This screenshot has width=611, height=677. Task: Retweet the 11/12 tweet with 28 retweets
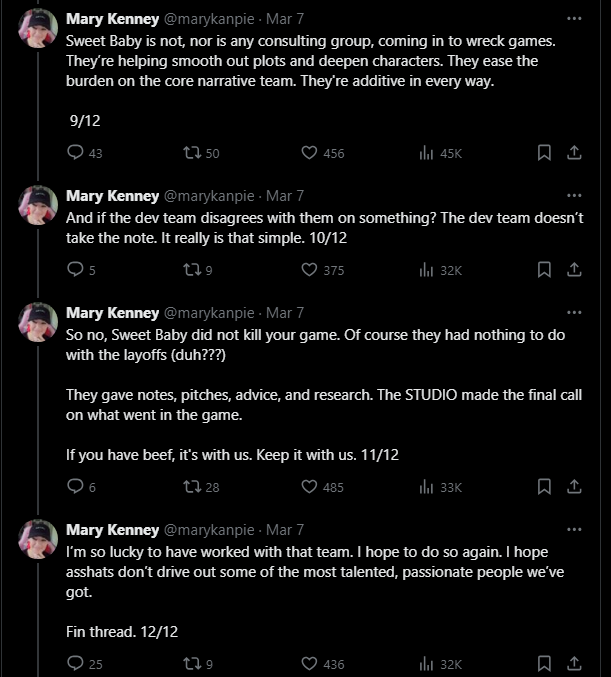tap(192, 487)
